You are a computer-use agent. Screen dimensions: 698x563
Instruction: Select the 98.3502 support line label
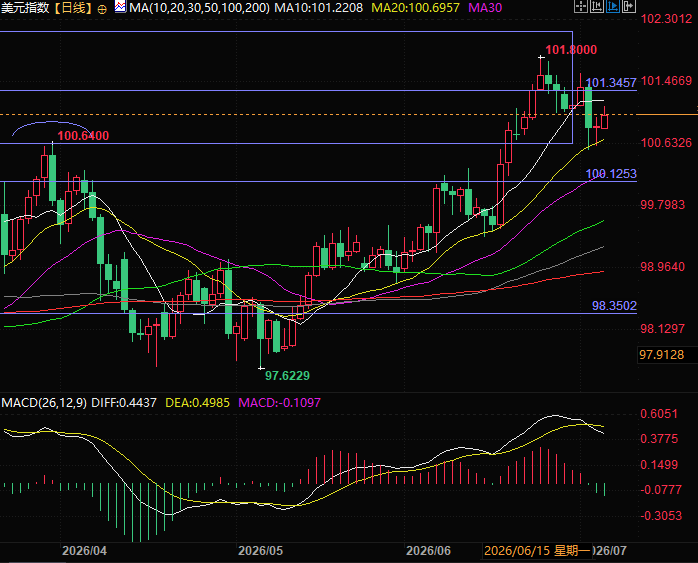pos(614,306)
